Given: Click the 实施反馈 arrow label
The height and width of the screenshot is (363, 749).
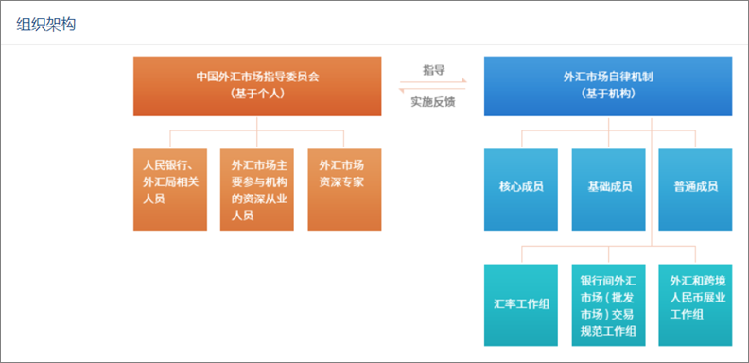Looking at the screenshot, I should point(433,102).
